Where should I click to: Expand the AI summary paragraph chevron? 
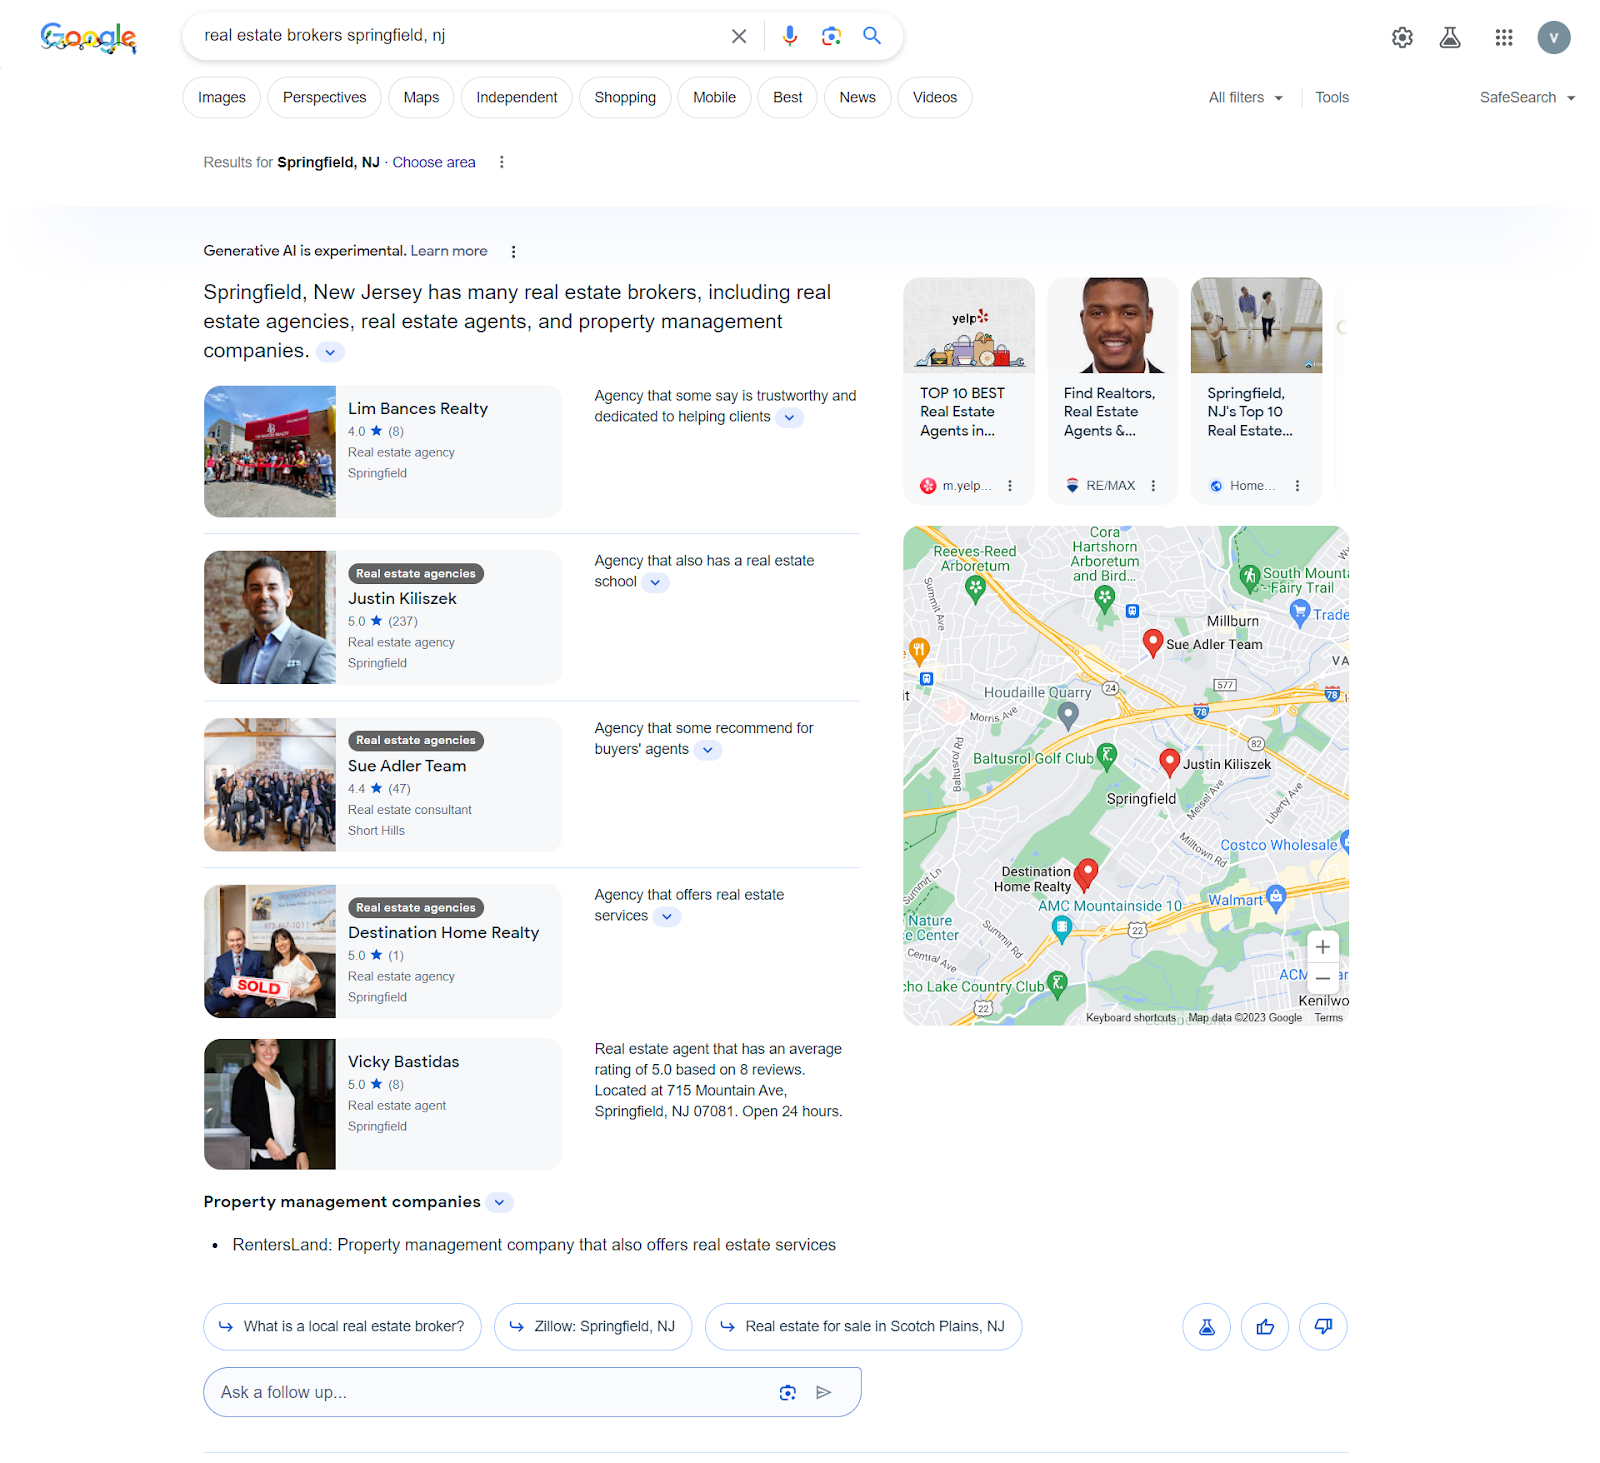[x=330, y=352]
